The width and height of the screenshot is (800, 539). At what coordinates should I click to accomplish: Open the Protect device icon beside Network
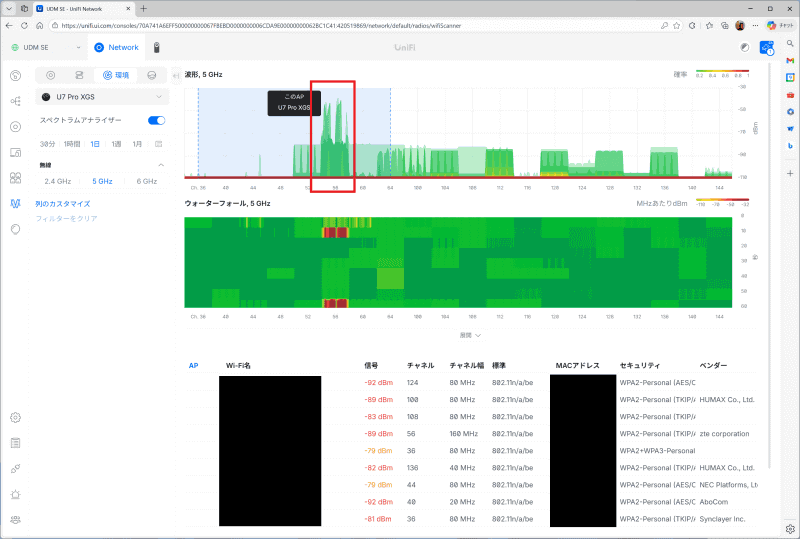pyautogui.click(x=157, y=47)
